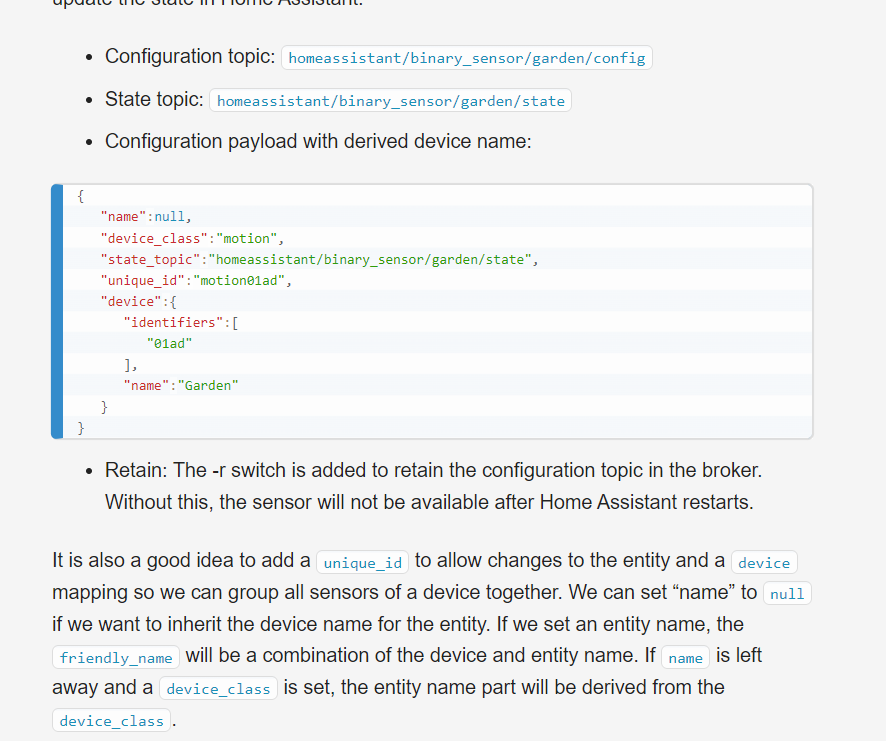The width and height of the screenshot is (886, 741).
Task: Click the inline 'unique_id' code in paragraph
Action: 362,562
